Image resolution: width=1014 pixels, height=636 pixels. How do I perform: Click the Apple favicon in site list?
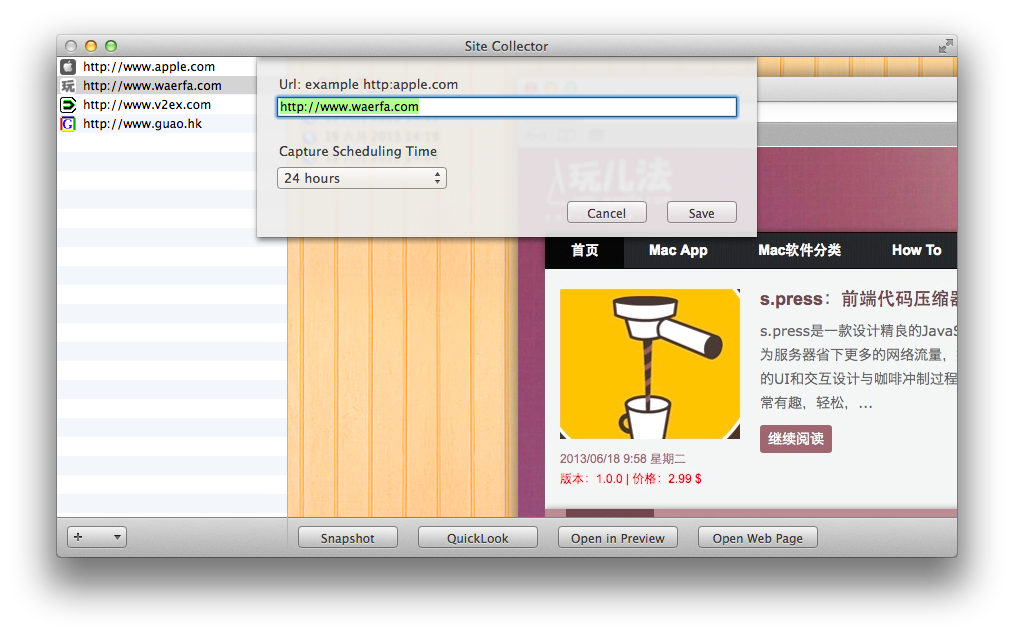click(68, 67)
